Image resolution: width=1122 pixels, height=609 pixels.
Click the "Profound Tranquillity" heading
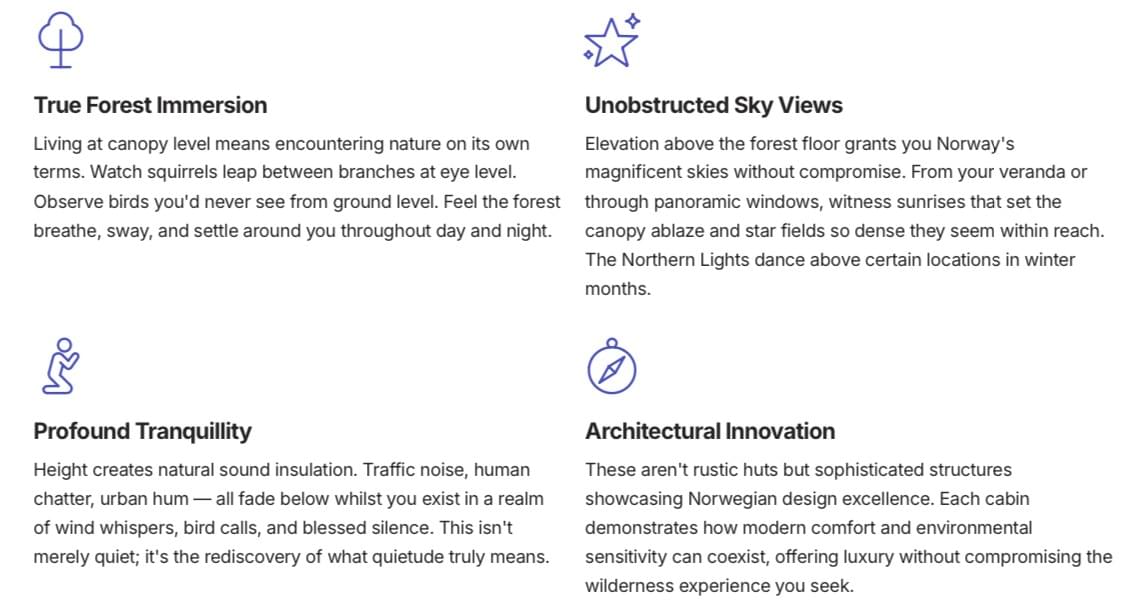pos(142,431)
